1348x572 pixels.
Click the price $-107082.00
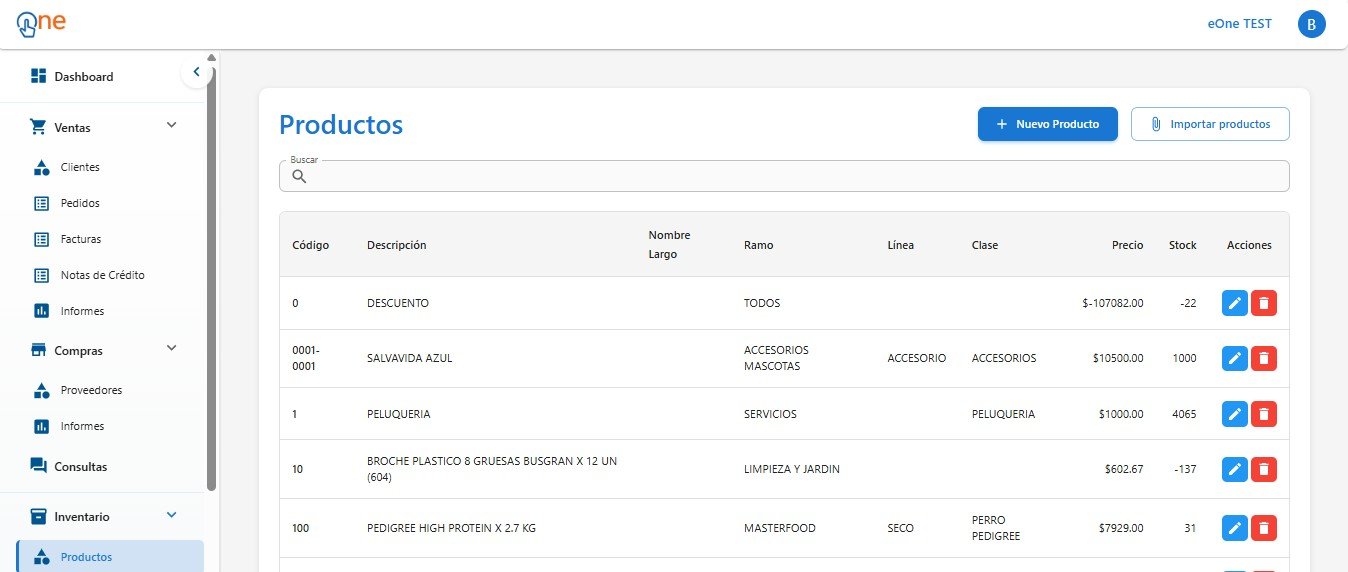click(x=1112, y=303)
